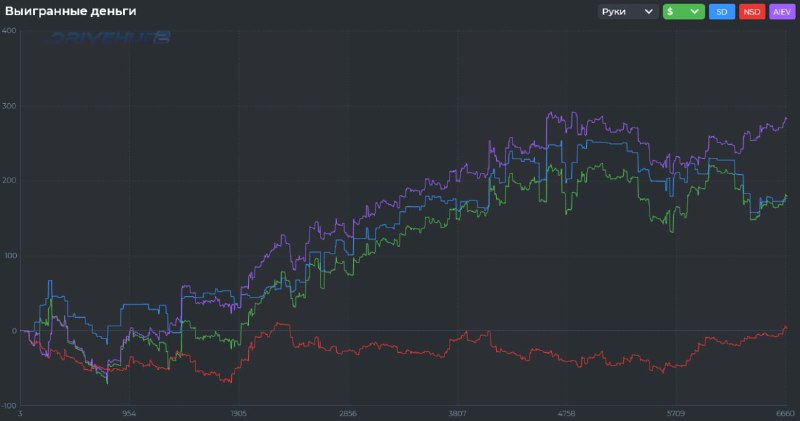Click the 400 label on the vertical axis
The width and height of the screenshot is (800, 421).
(9, 30)
